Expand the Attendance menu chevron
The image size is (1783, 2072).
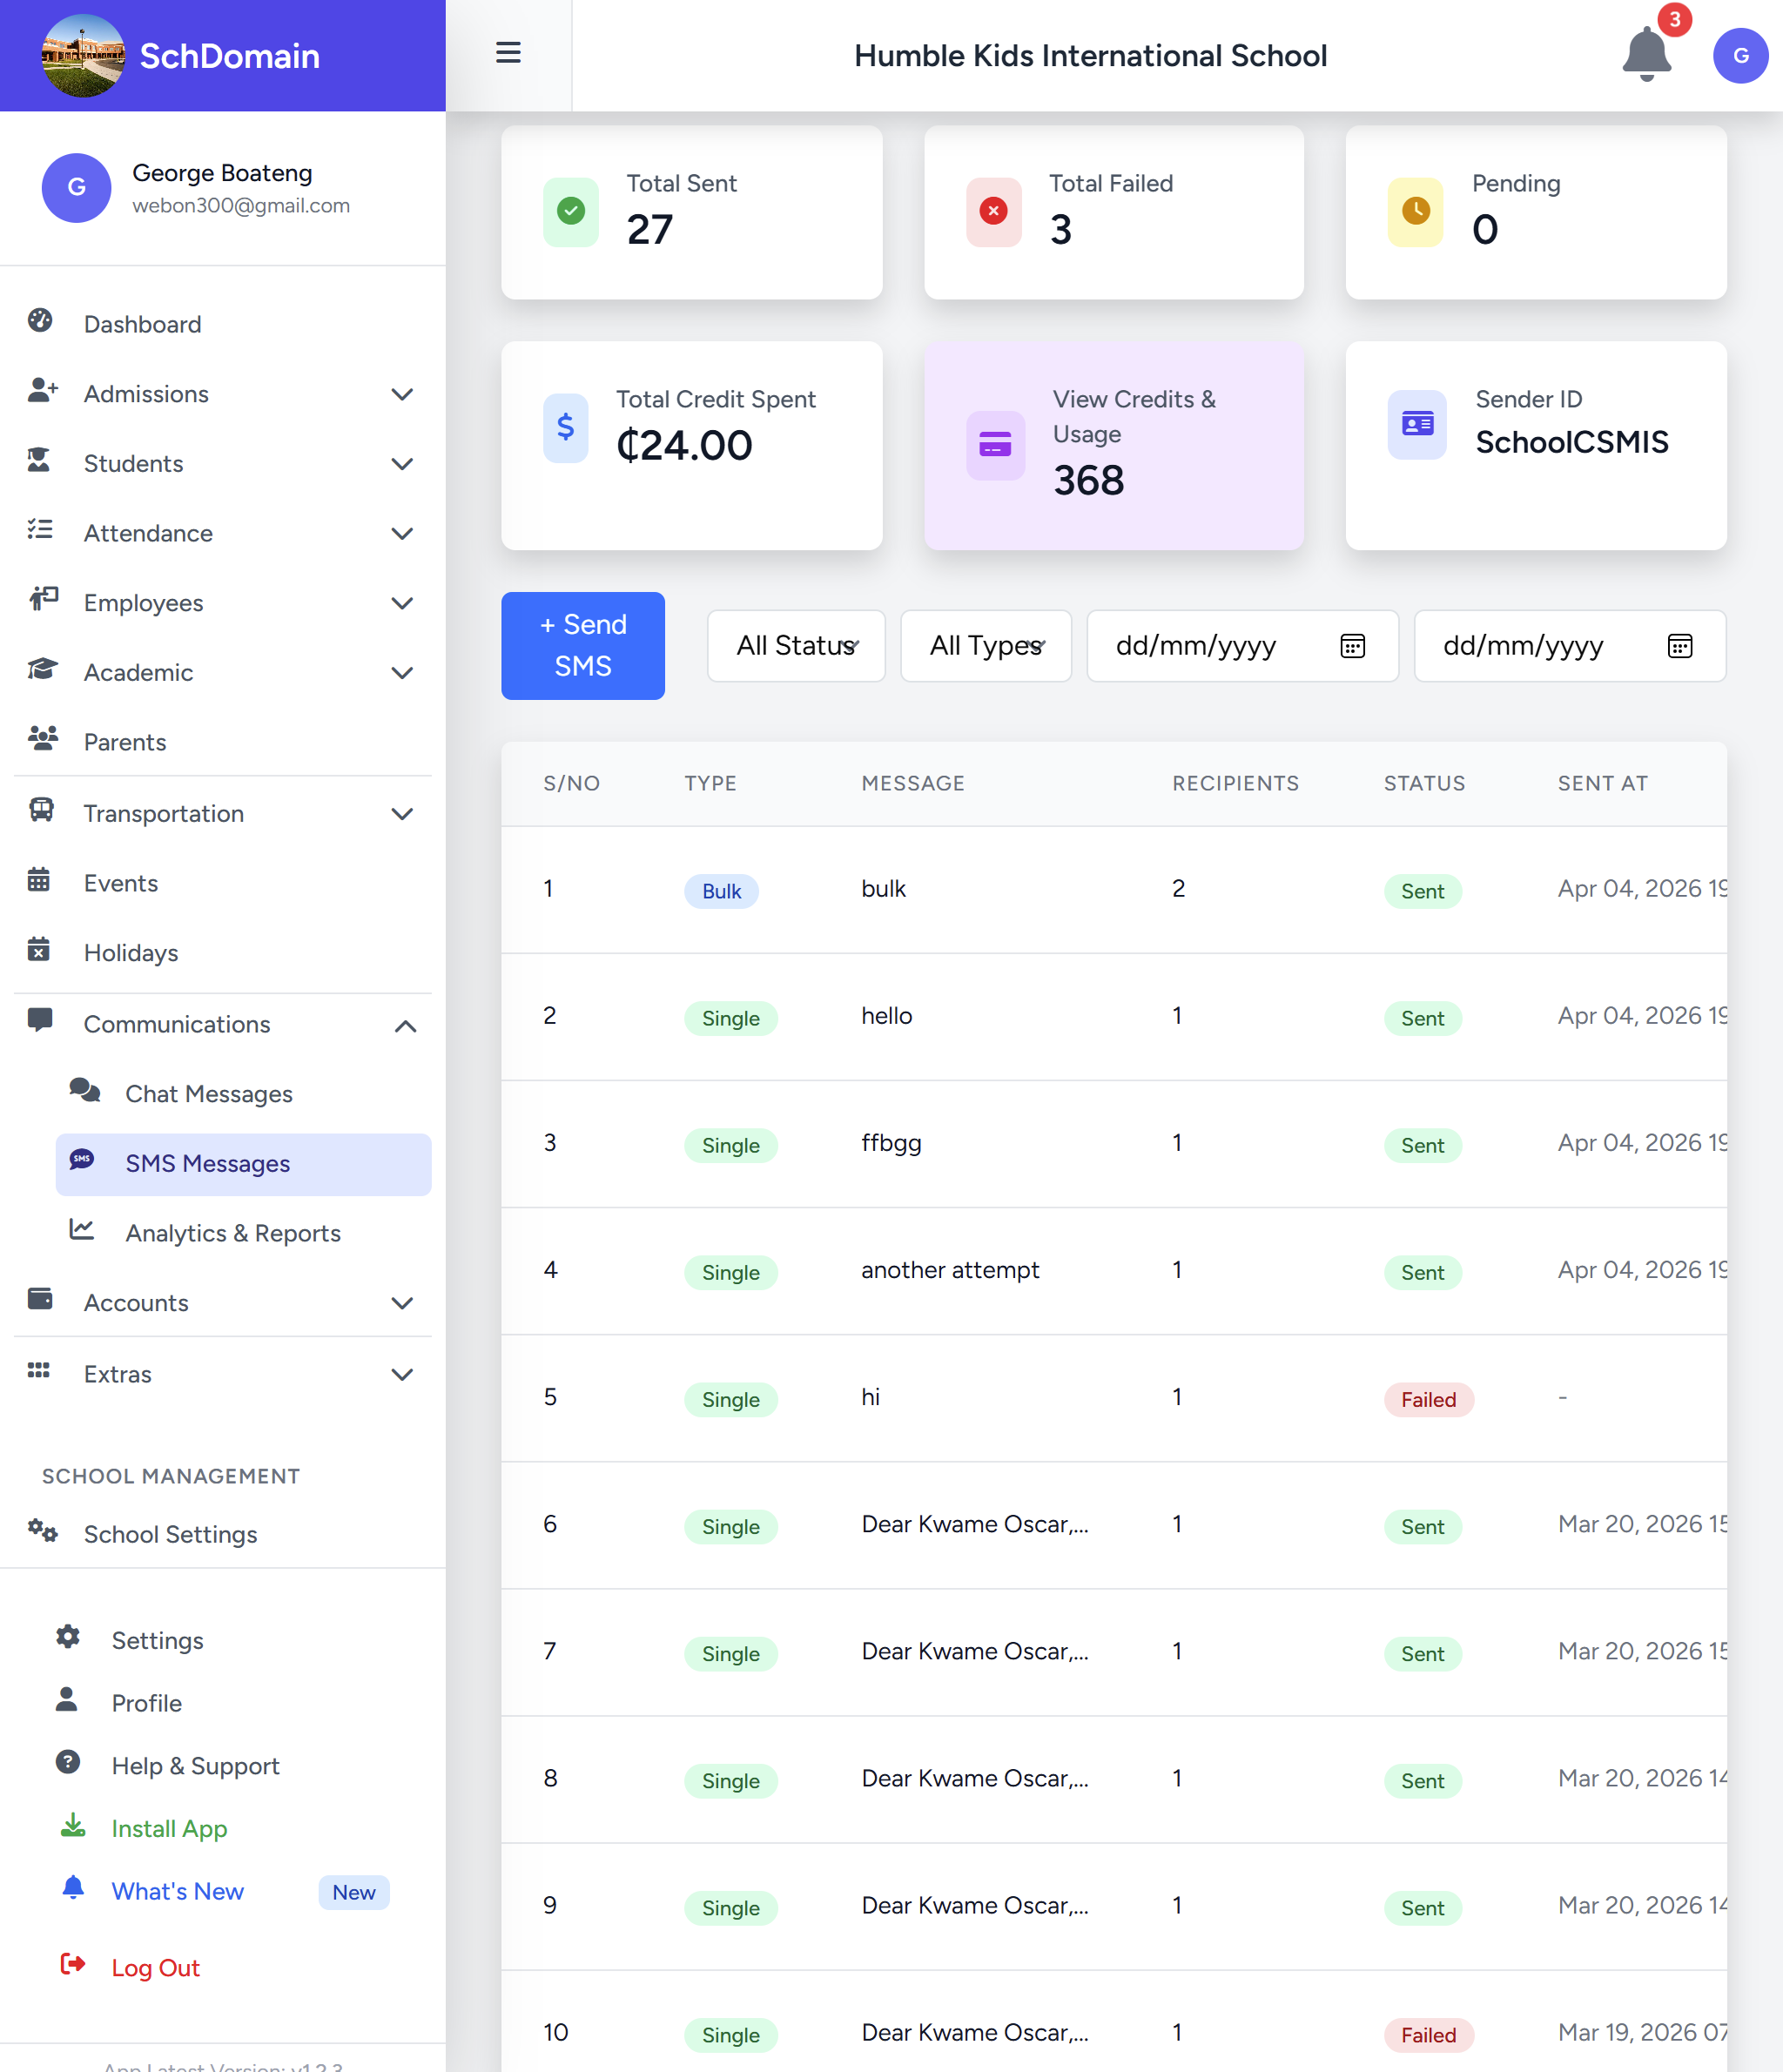click(402, 533)
